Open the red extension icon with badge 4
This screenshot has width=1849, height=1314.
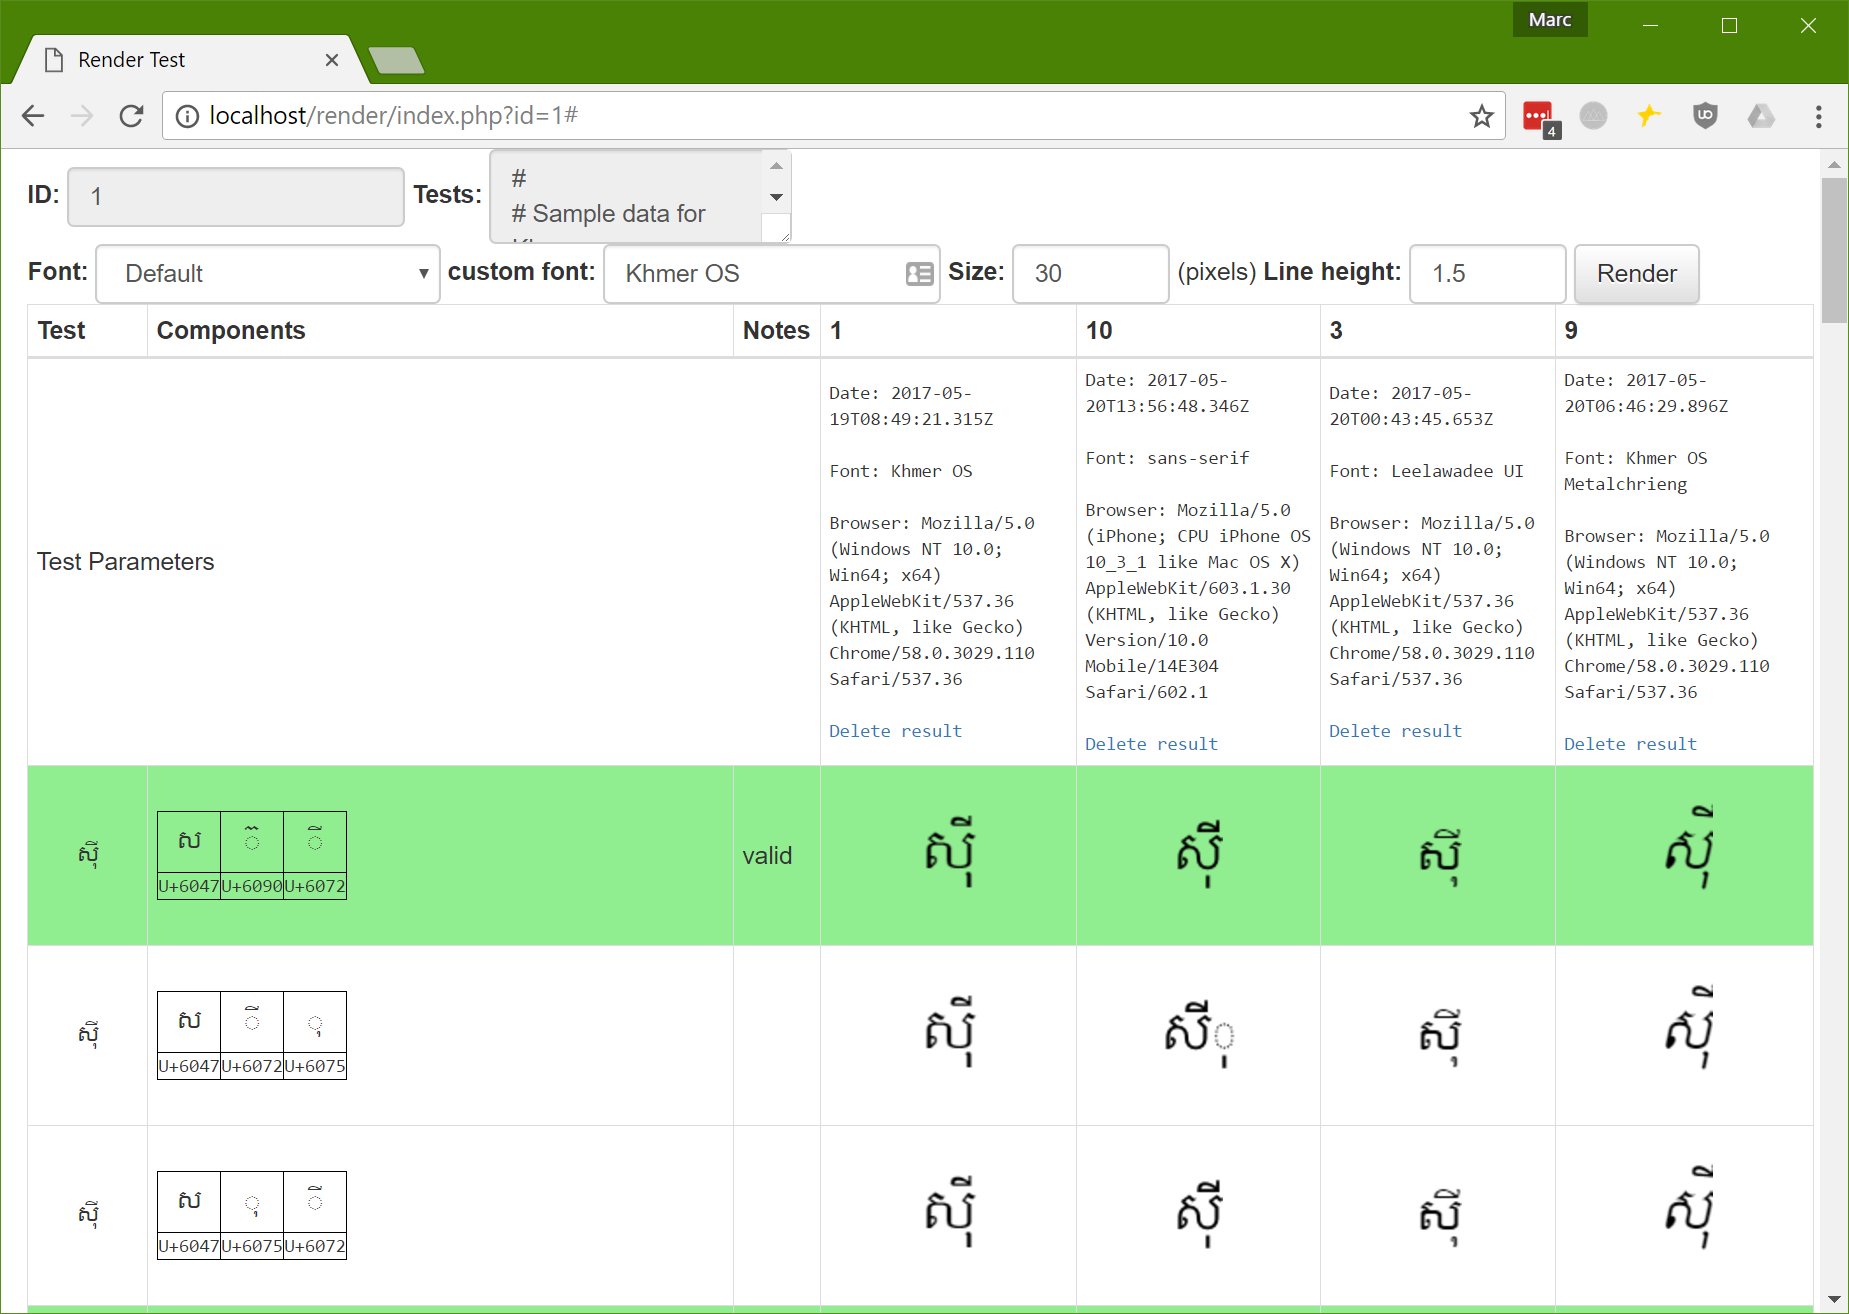click(x=1540, y=118)
